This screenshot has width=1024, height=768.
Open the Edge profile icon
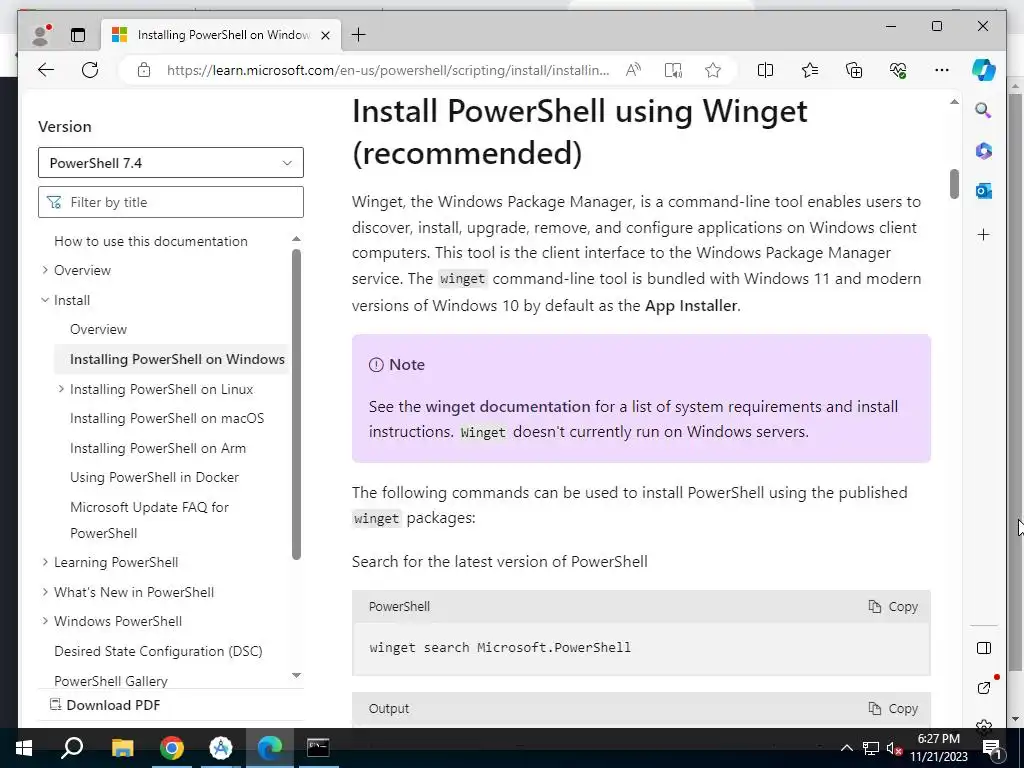click(41, 35)
